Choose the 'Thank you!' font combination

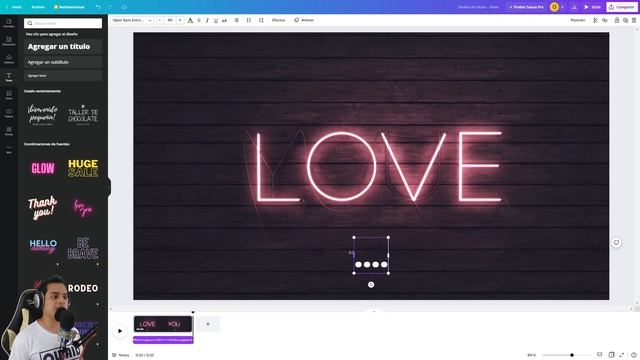point(43,207)
